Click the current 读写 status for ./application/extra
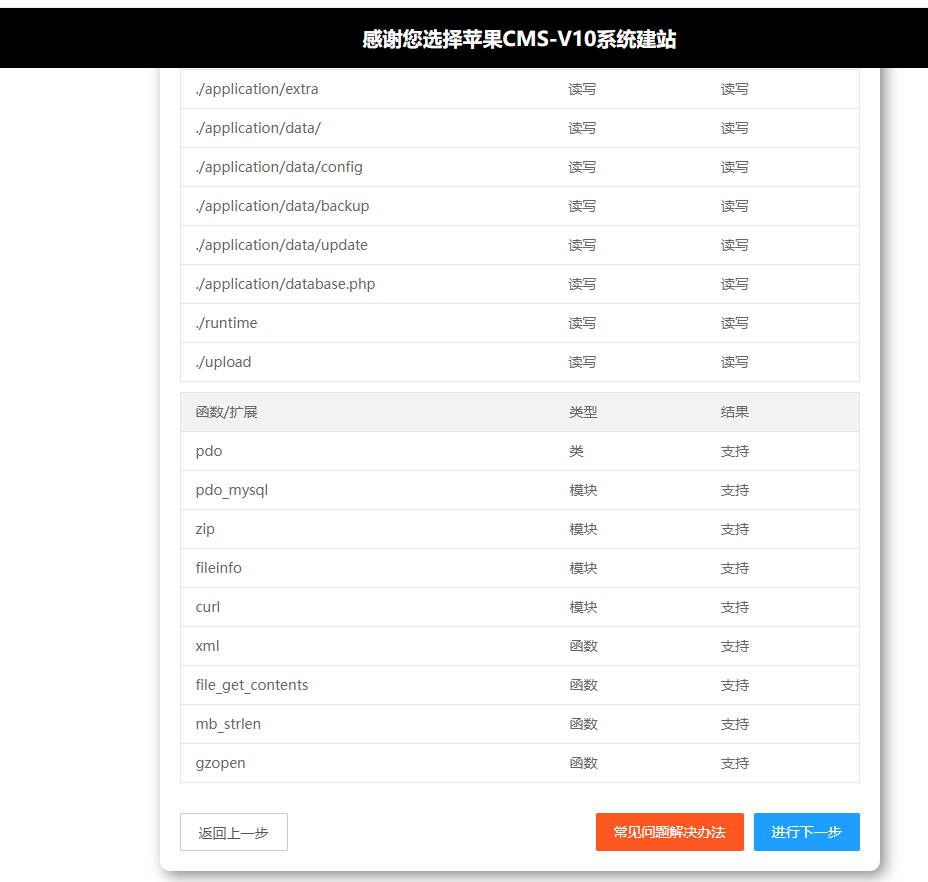This screenshot has height=882, width=928. (734, 89)
